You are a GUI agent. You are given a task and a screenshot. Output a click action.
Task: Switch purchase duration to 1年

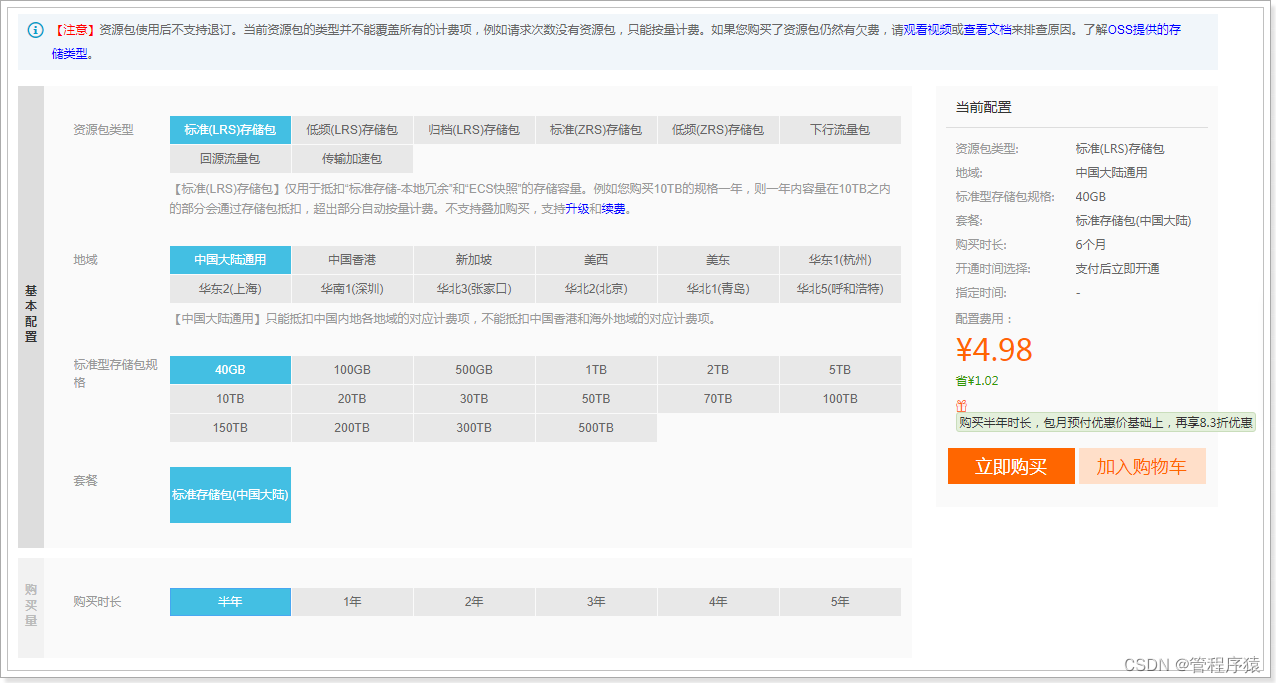point(351,601)
